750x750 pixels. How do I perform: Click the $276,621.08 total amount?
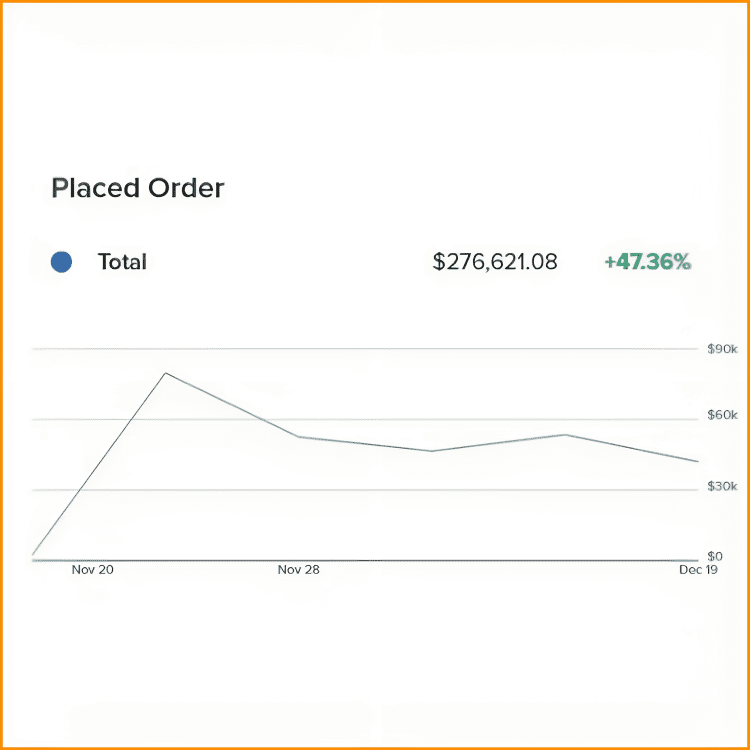click(495, 262)
